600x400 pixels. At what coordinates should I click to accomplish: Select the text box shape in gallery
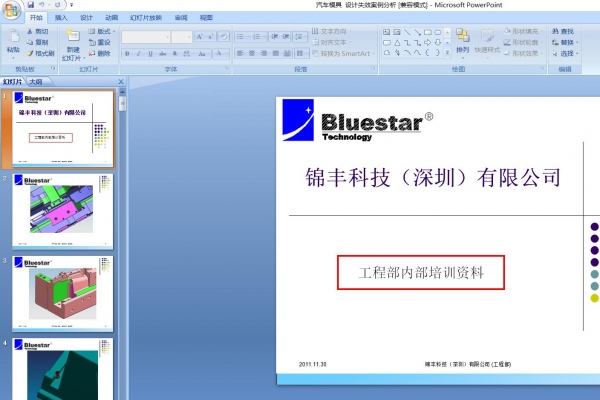(386, 32)
